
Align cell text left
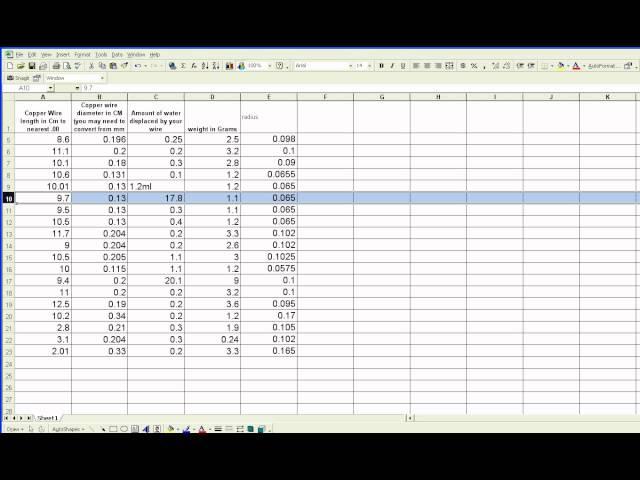tap(416, 66)
